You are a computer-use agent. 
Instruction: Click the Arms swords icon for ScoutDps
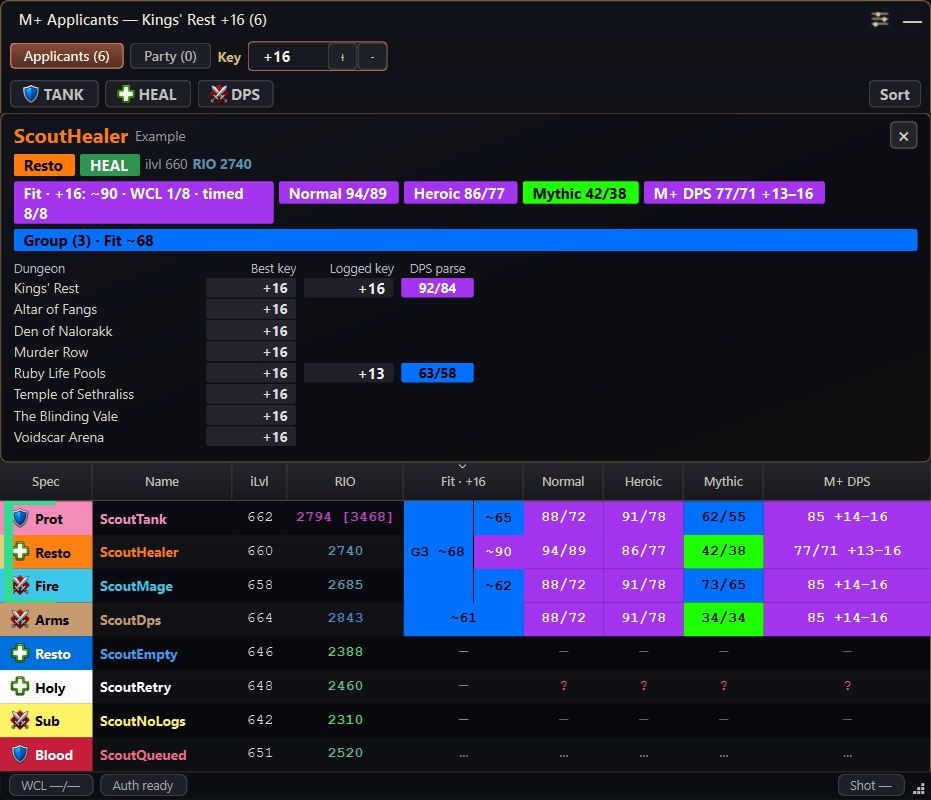(x=20, y=619)
